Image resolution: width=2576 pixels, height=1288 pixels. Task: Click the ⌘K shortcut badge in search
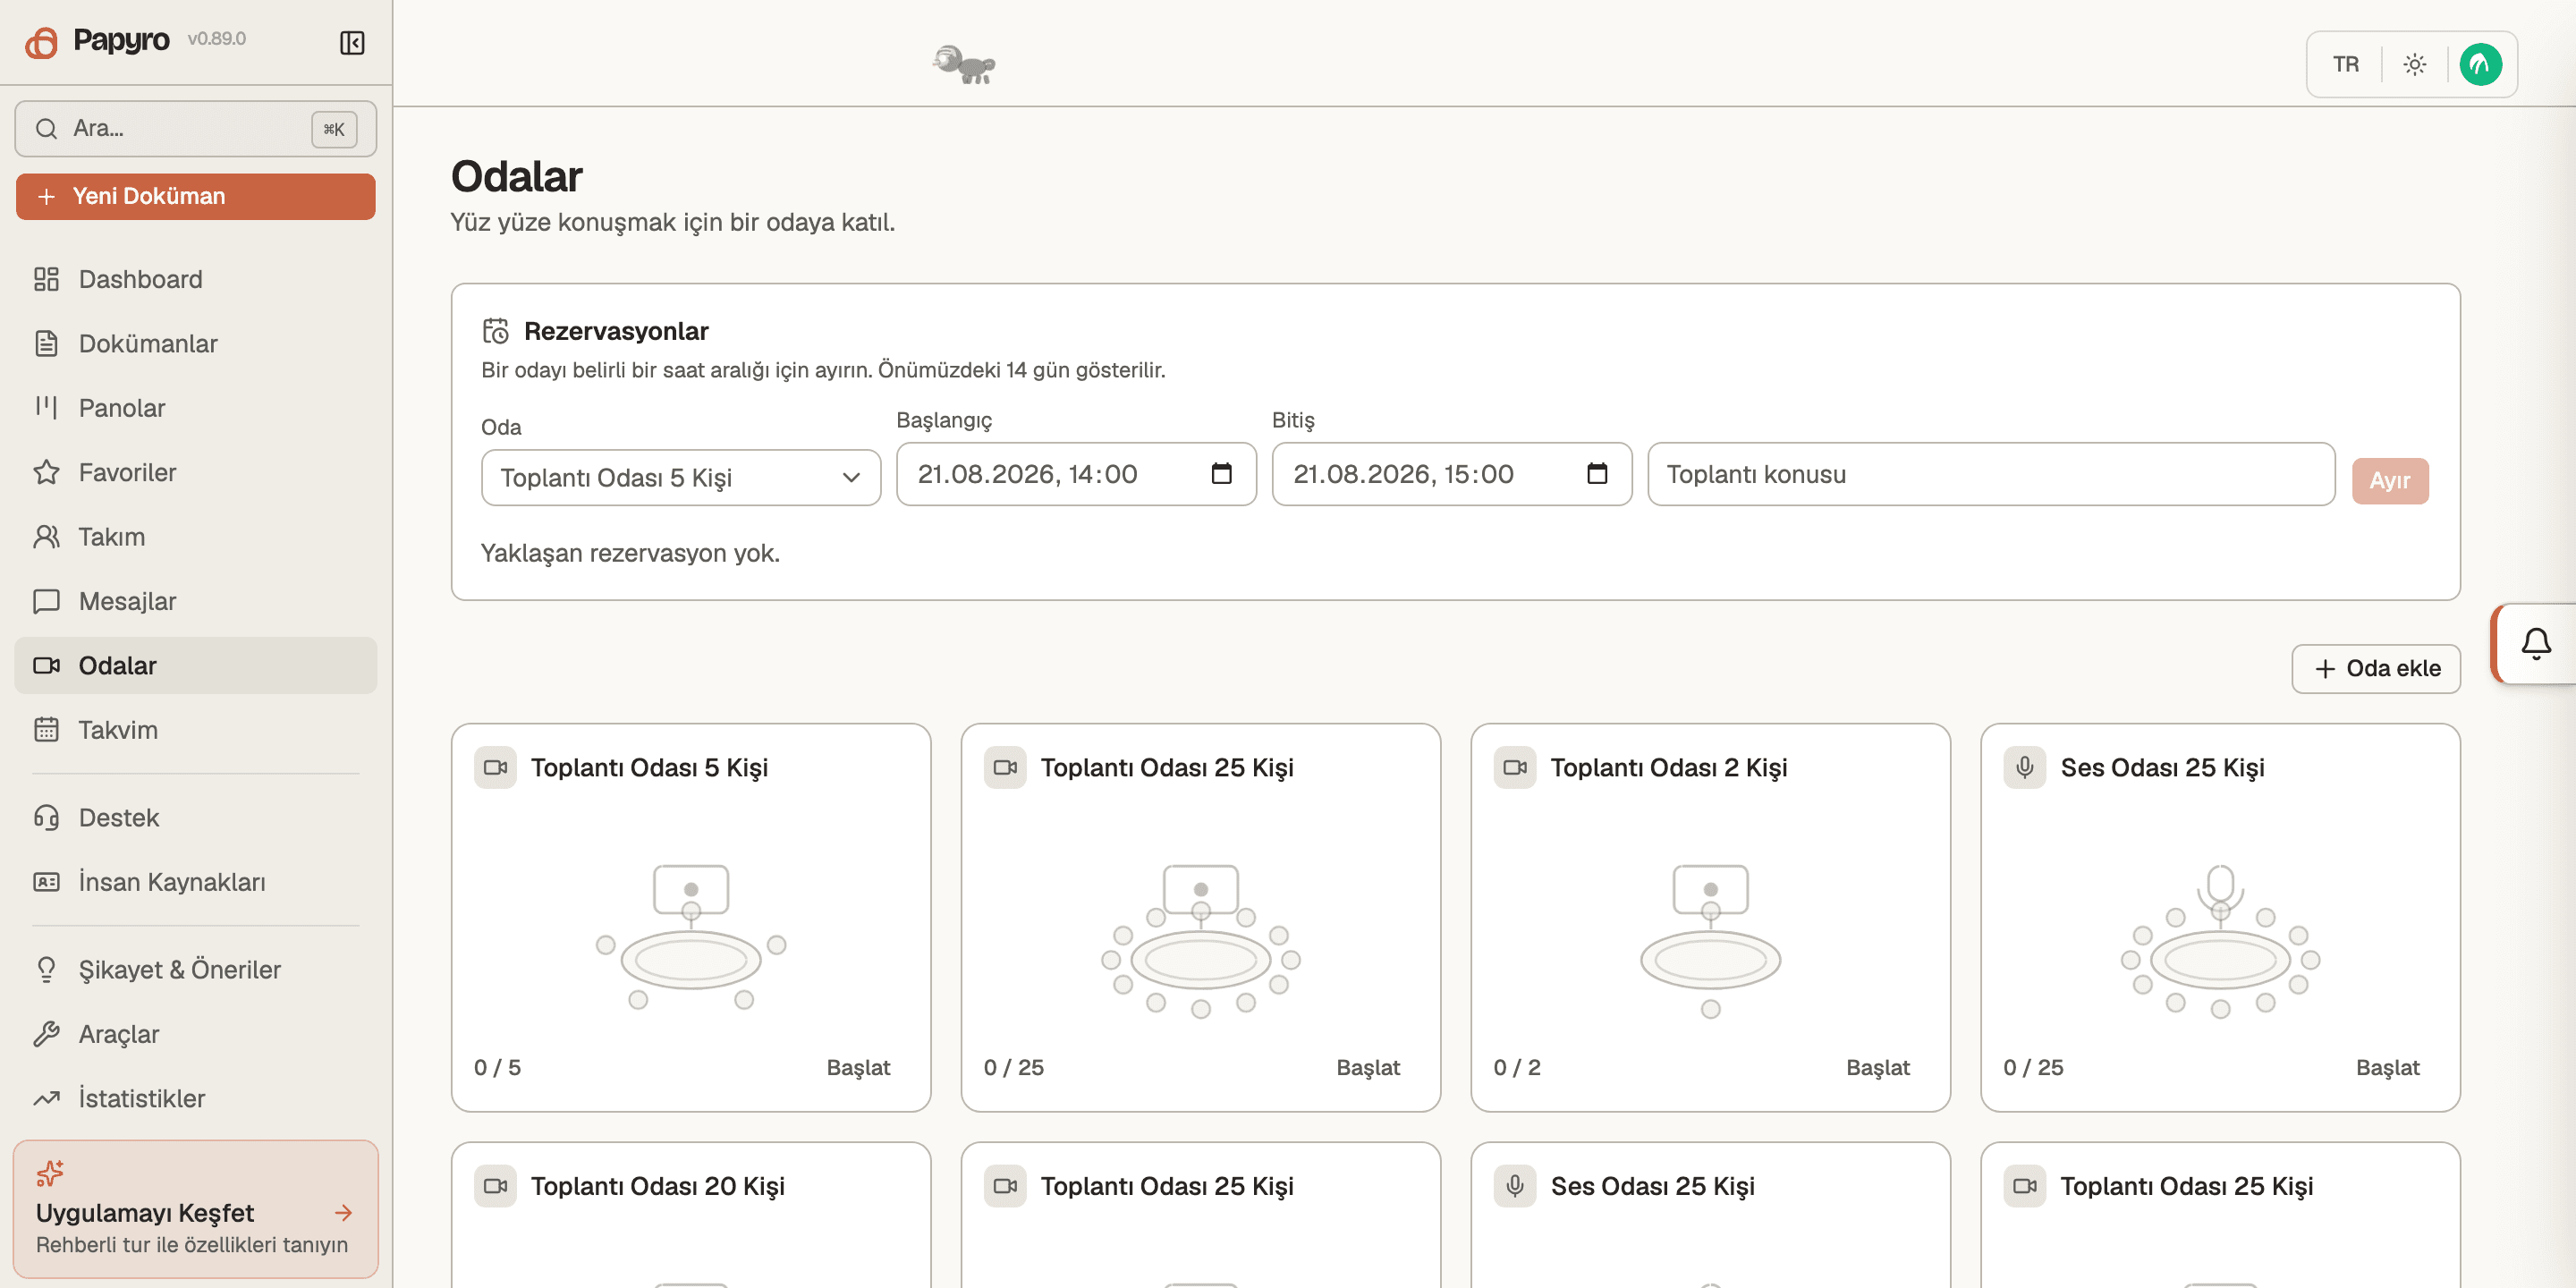(334, 129)
